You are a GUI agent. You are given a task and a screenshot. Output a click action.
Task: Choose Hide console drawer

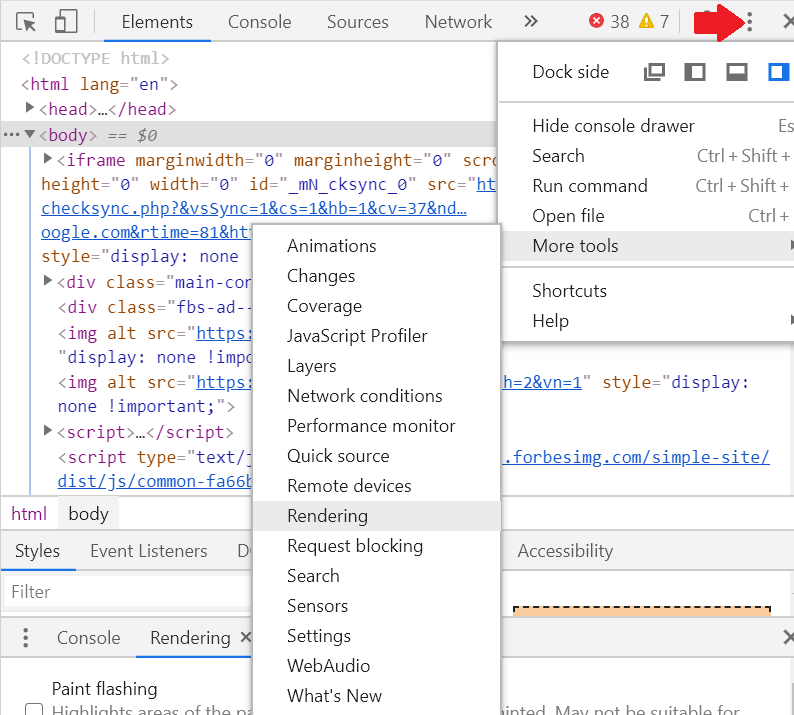click(647, 126)
